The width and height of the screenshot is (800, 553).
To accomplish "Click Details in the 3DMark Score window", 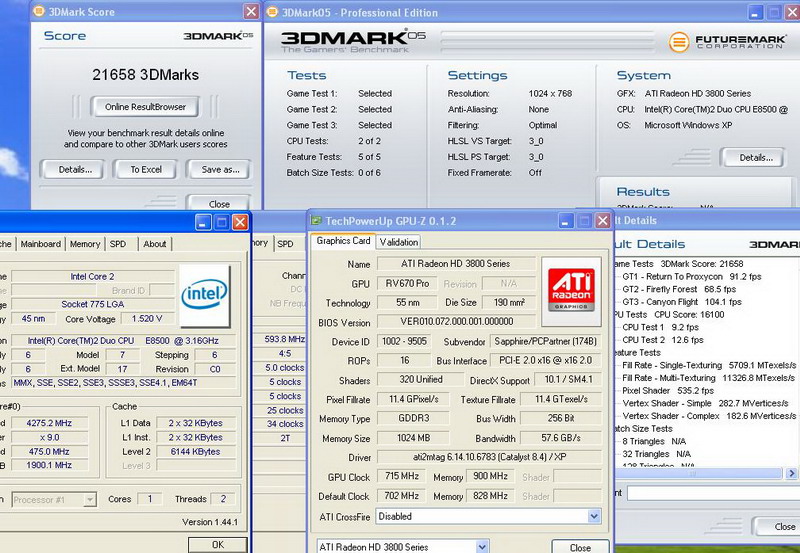I will click(x=72, y=169).
